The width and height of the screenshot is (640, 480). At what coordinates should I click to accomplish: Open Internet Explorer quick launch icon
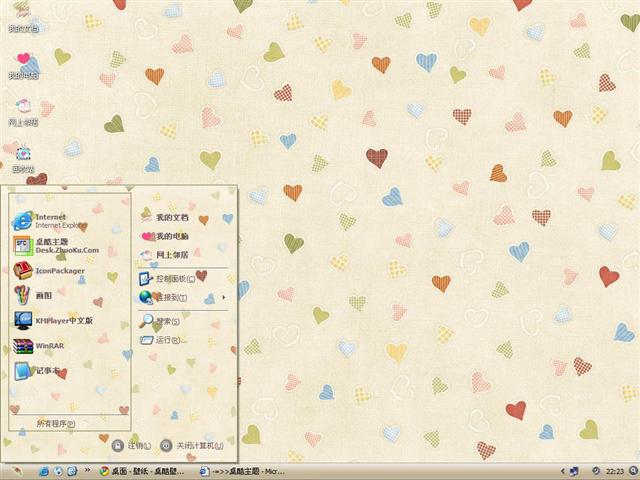point(44,472)
